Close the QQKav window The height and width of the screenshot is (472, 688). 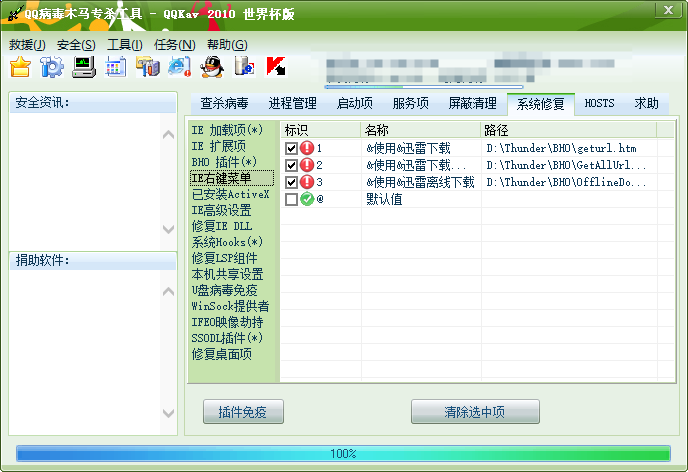[668, 10]
